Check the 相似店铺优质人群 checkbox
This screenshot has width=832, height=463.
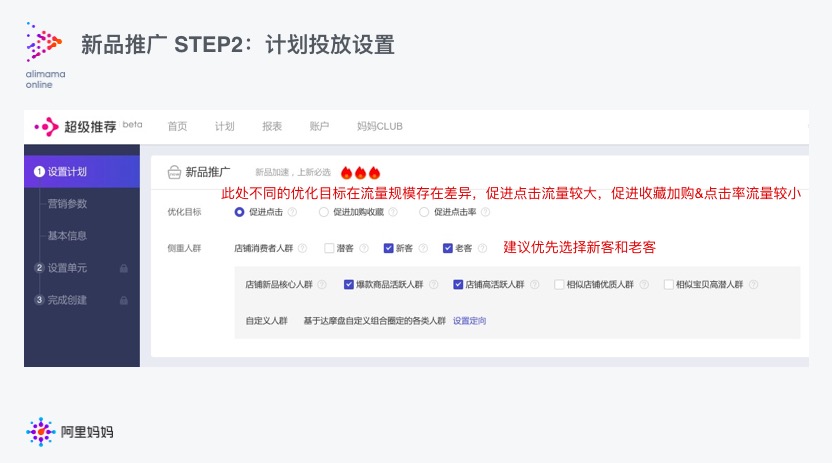pos(559,285)
